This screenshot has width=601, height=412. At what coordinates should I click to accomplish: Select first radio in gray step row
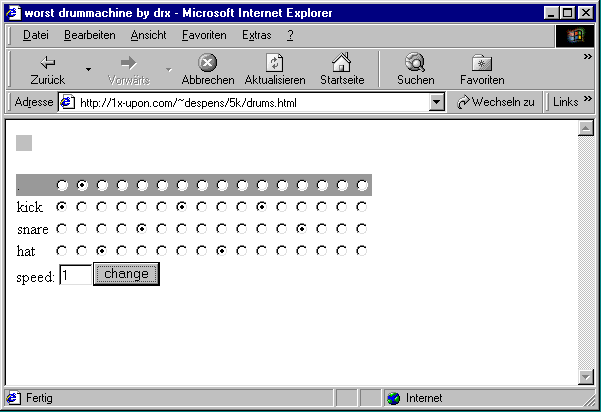[x=62, y=185]
